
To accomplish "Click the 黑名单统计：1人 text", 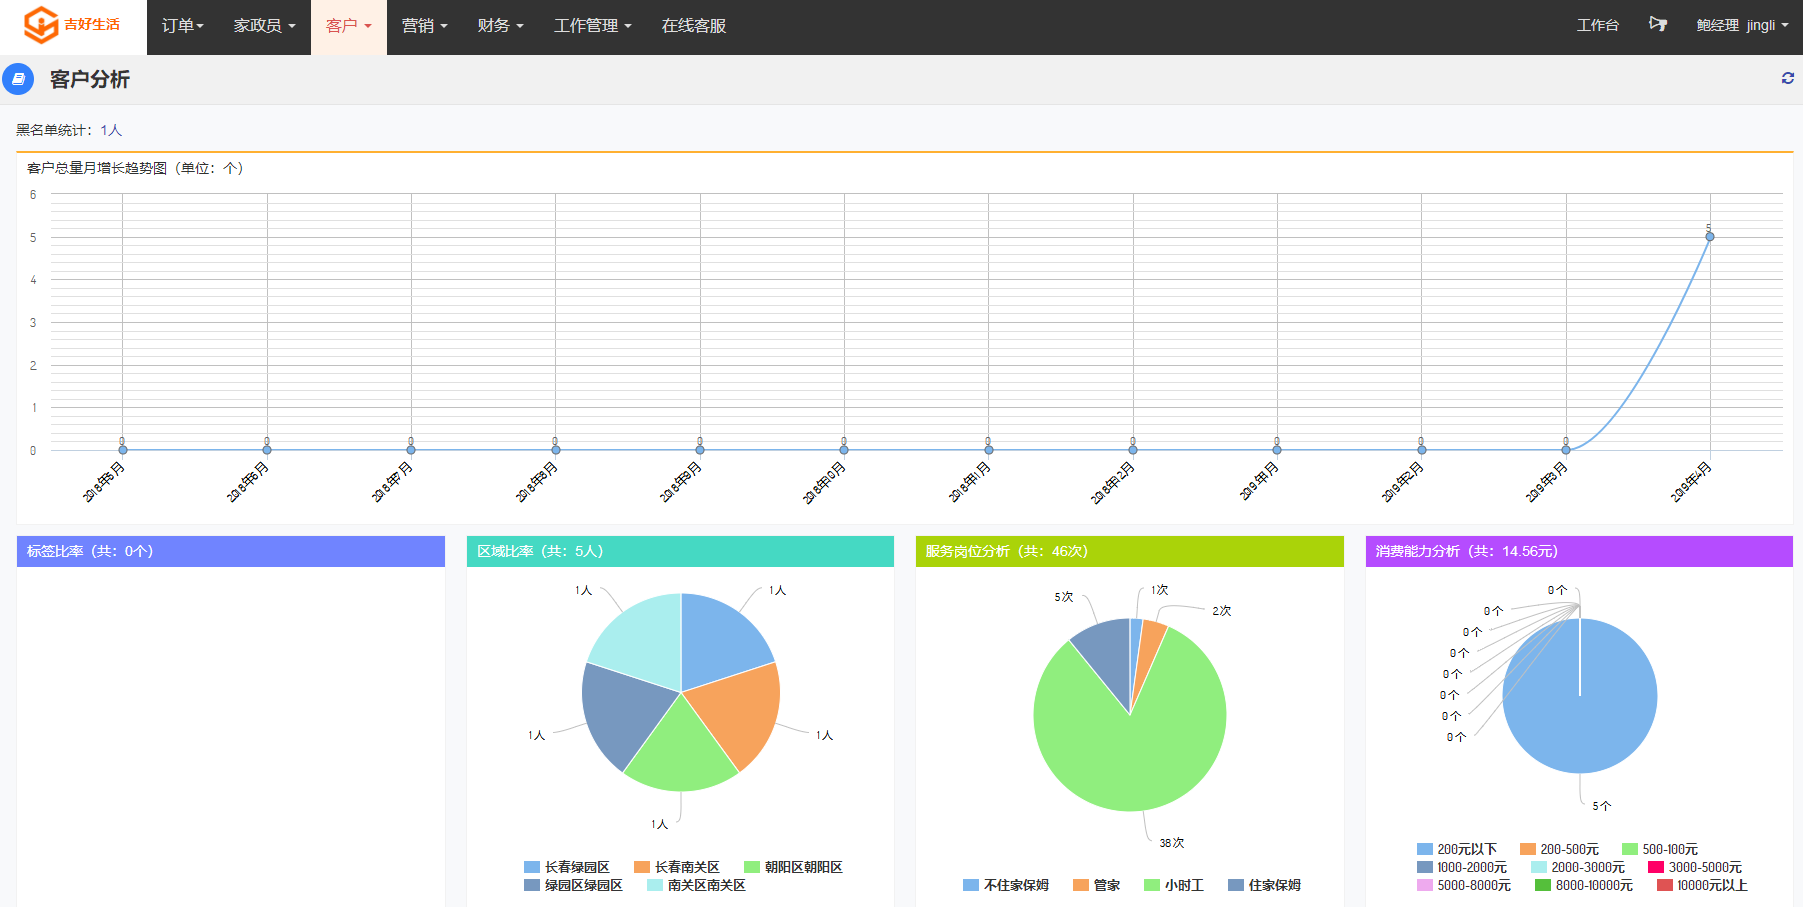I will 69,130.
